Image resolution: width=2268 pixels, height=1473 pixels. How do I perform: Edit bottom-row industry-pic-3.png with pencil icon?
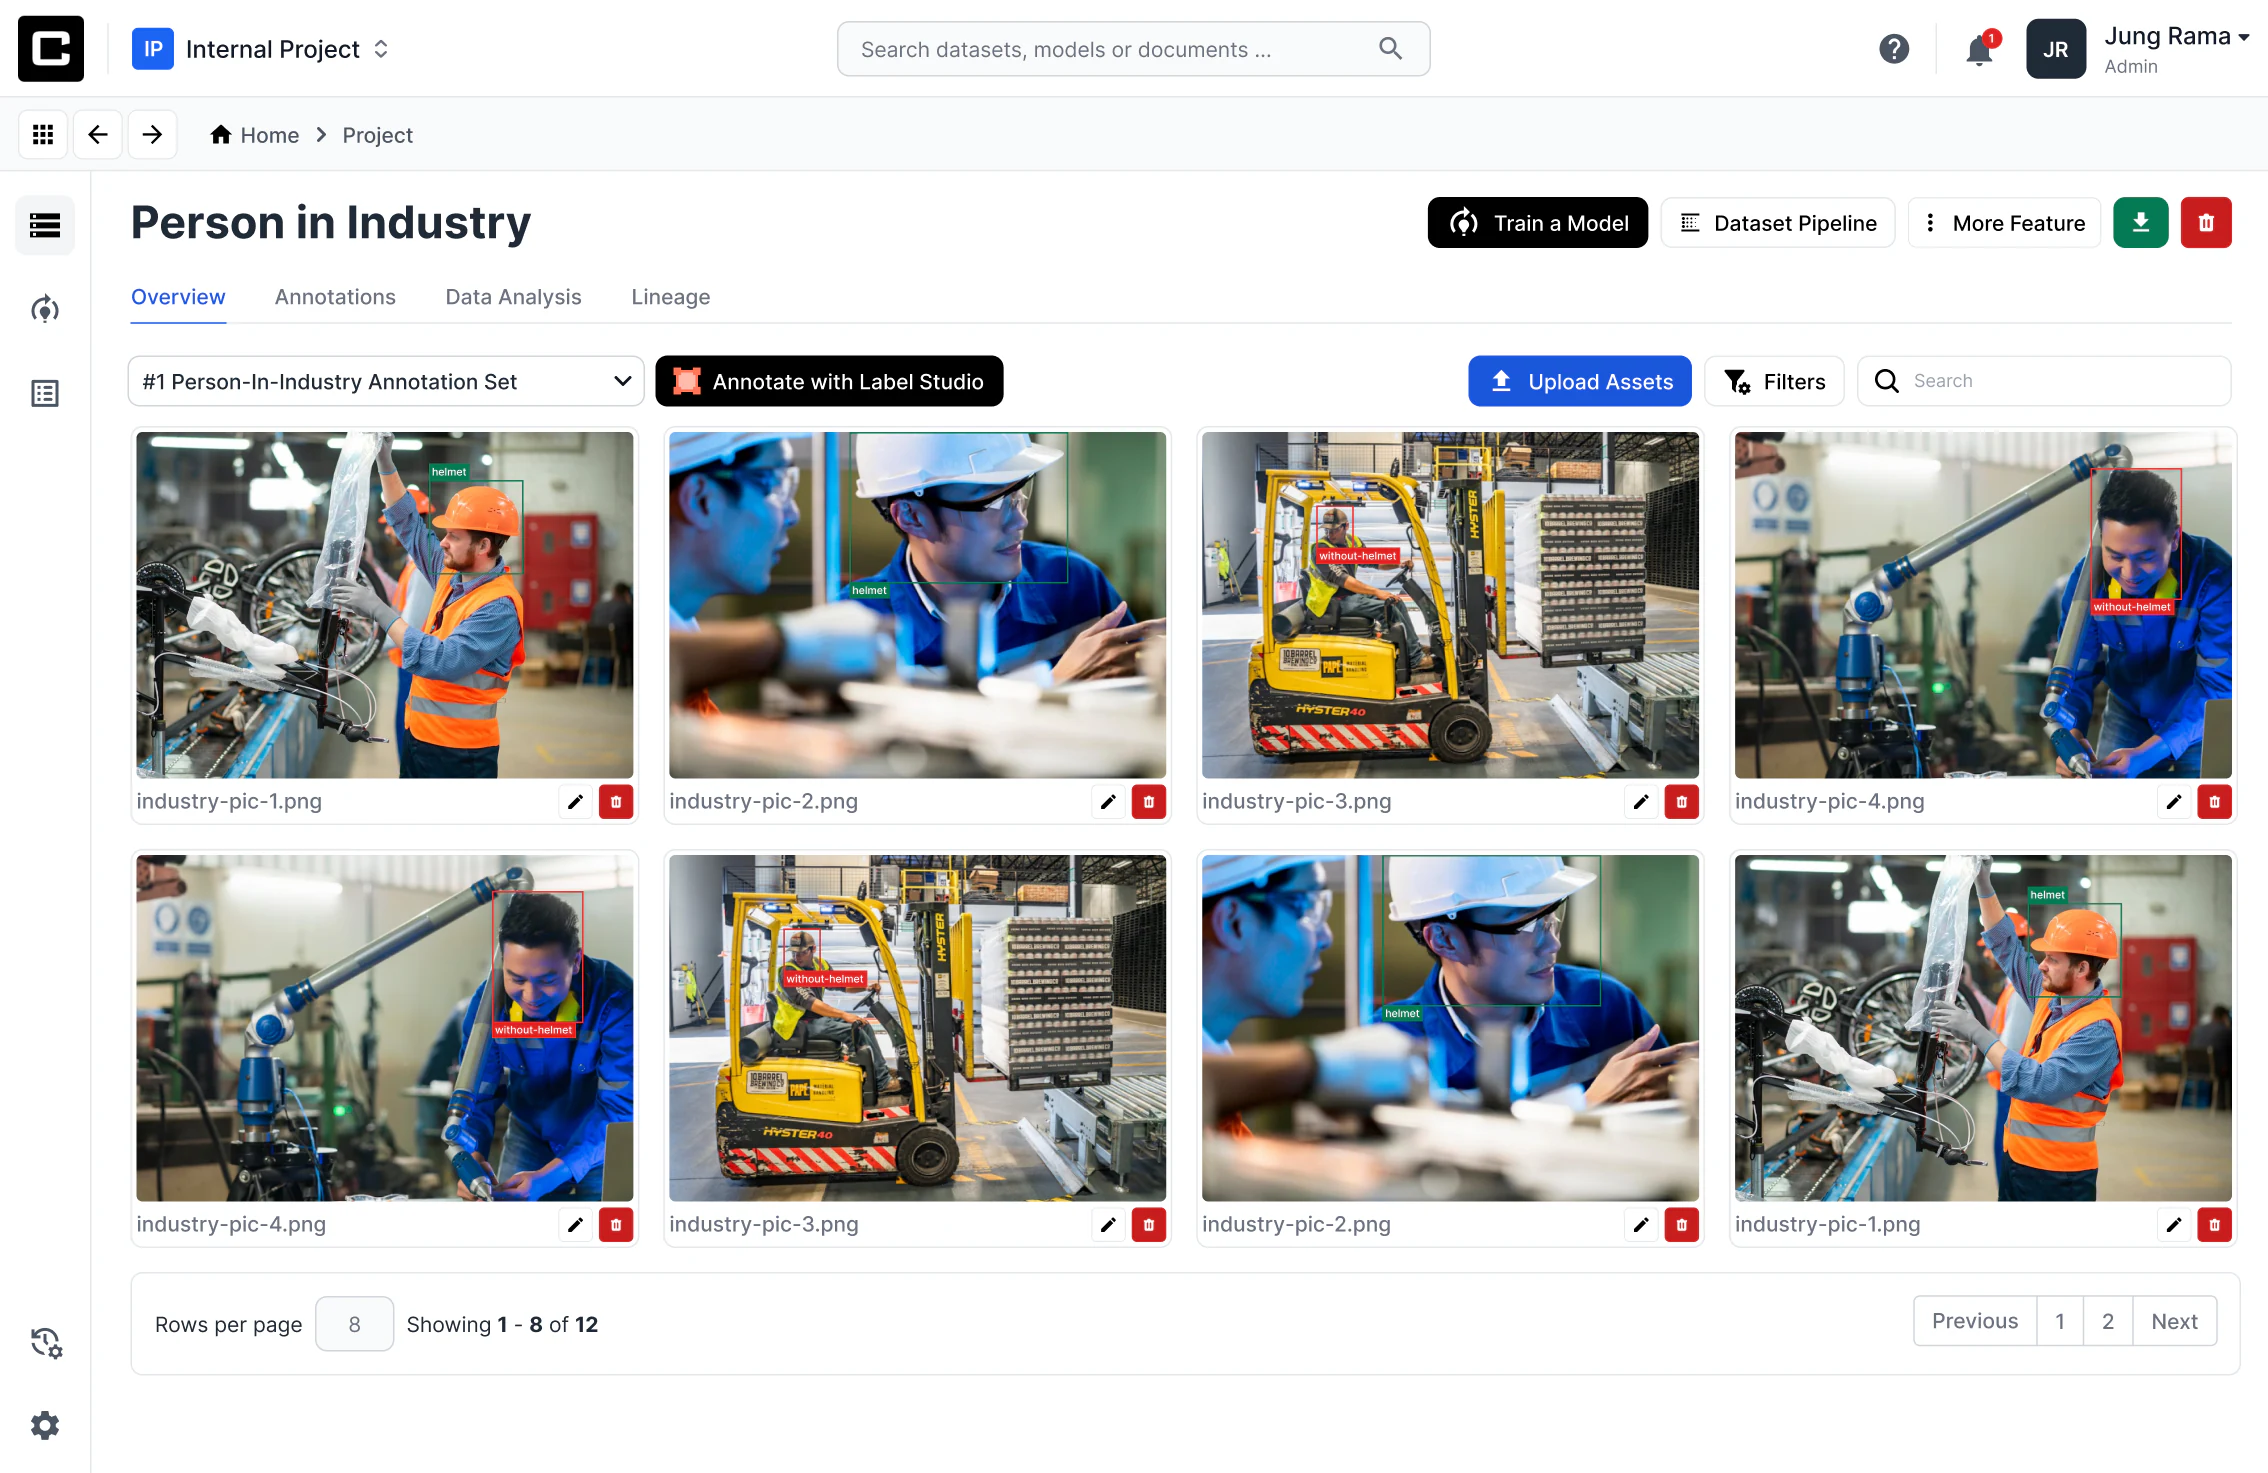click(1109, 1225)
